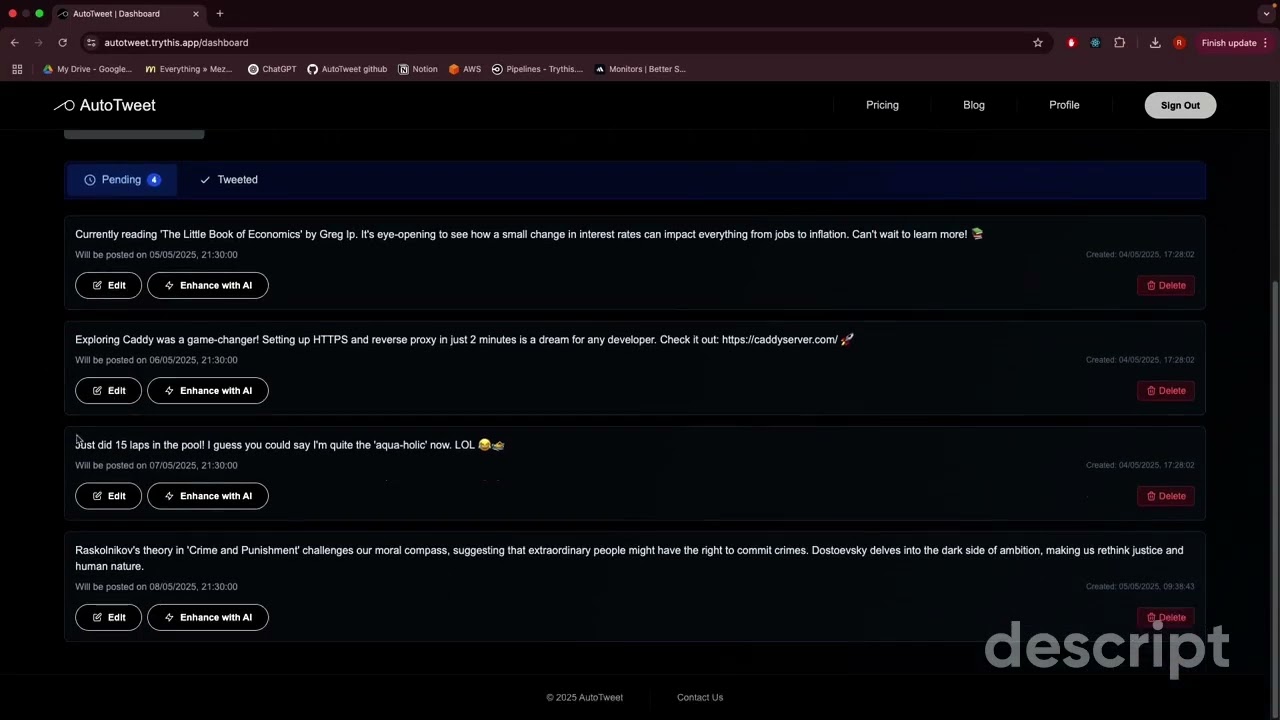Open the Monitors | Better S bookmark
The image size is (1280, 720).
(x=640, y=69)
